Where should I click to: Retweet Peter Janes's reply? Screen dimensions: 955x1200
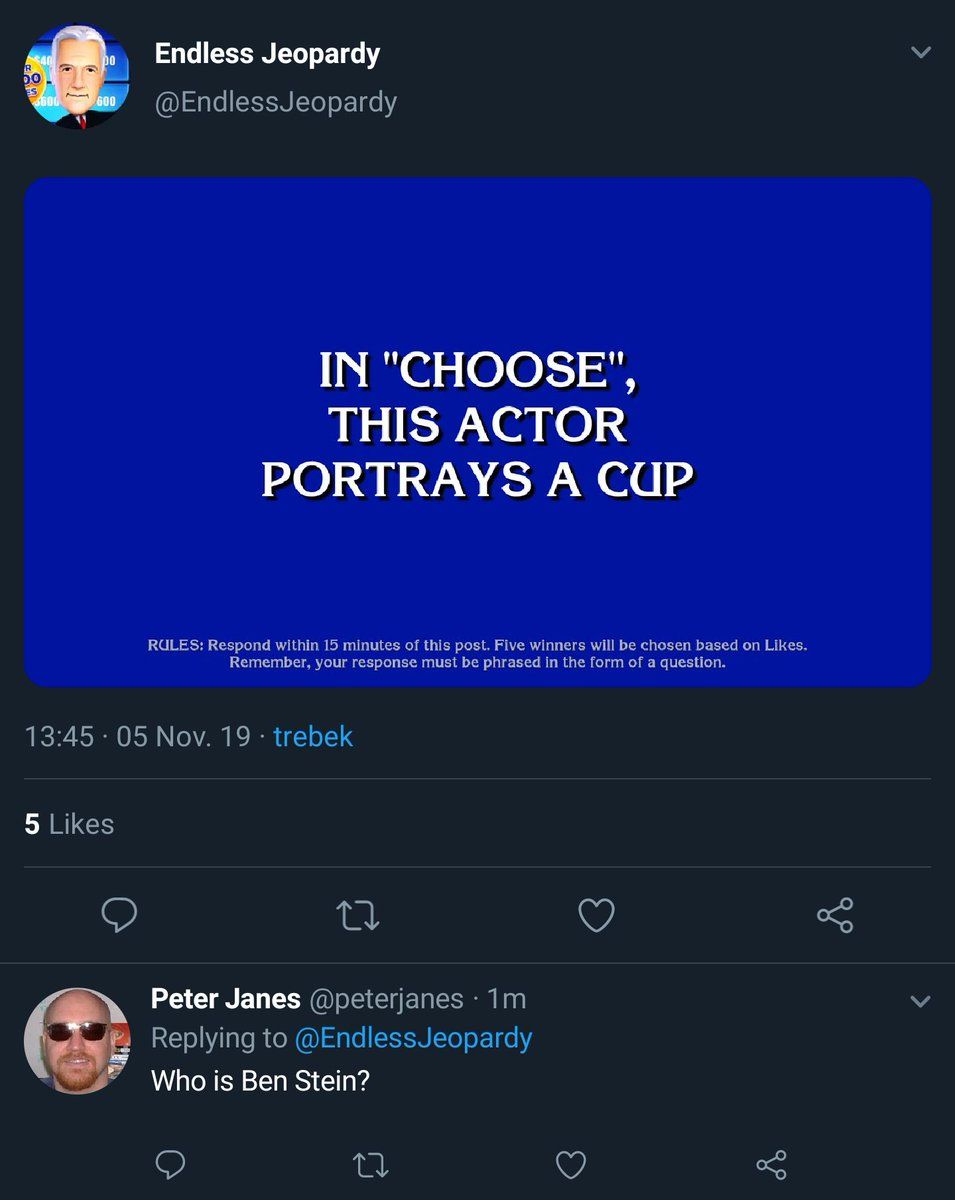371,1164
